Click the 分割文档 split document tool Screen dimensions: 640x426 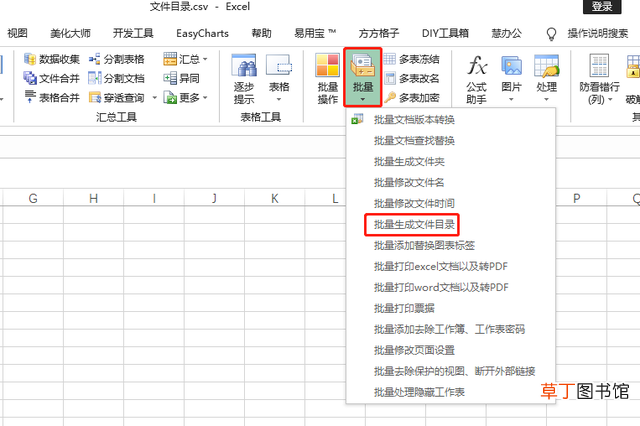117,78
